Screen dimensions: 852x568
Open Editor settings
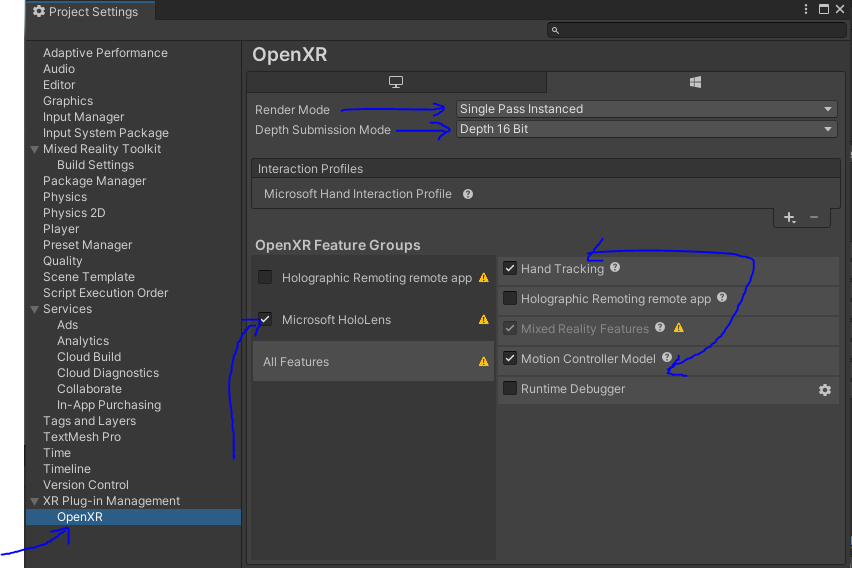[59, 85]
